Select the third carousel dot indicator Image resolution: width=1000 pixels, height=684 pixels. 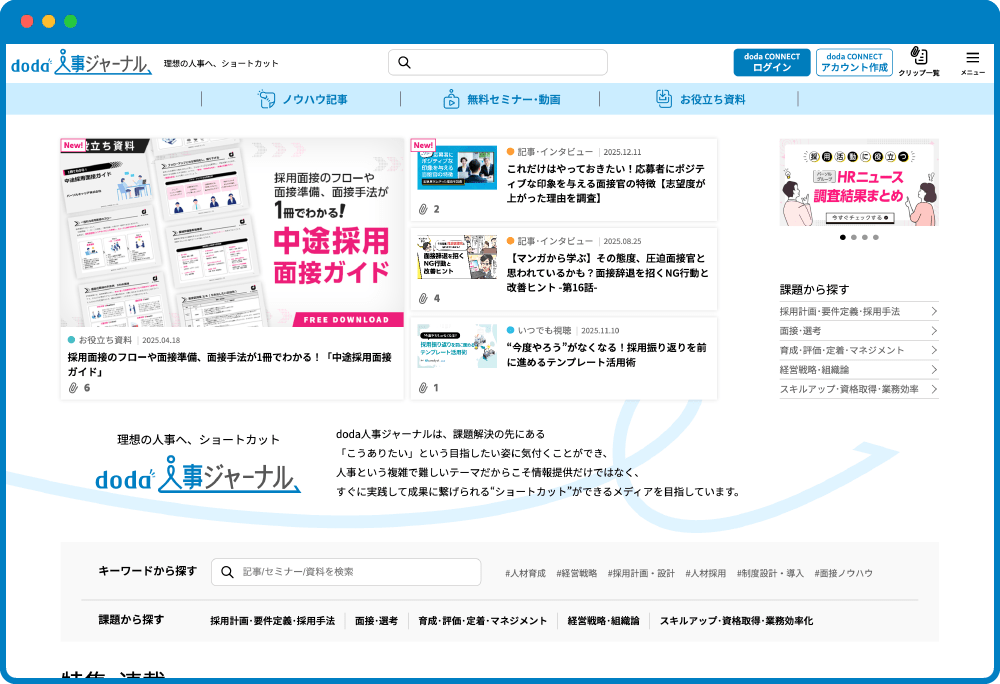(x=865, y=237)
